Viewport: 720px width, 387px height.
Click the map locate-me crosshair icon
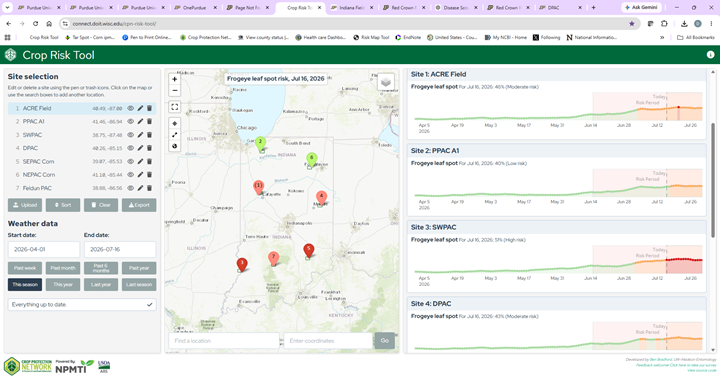174,123
